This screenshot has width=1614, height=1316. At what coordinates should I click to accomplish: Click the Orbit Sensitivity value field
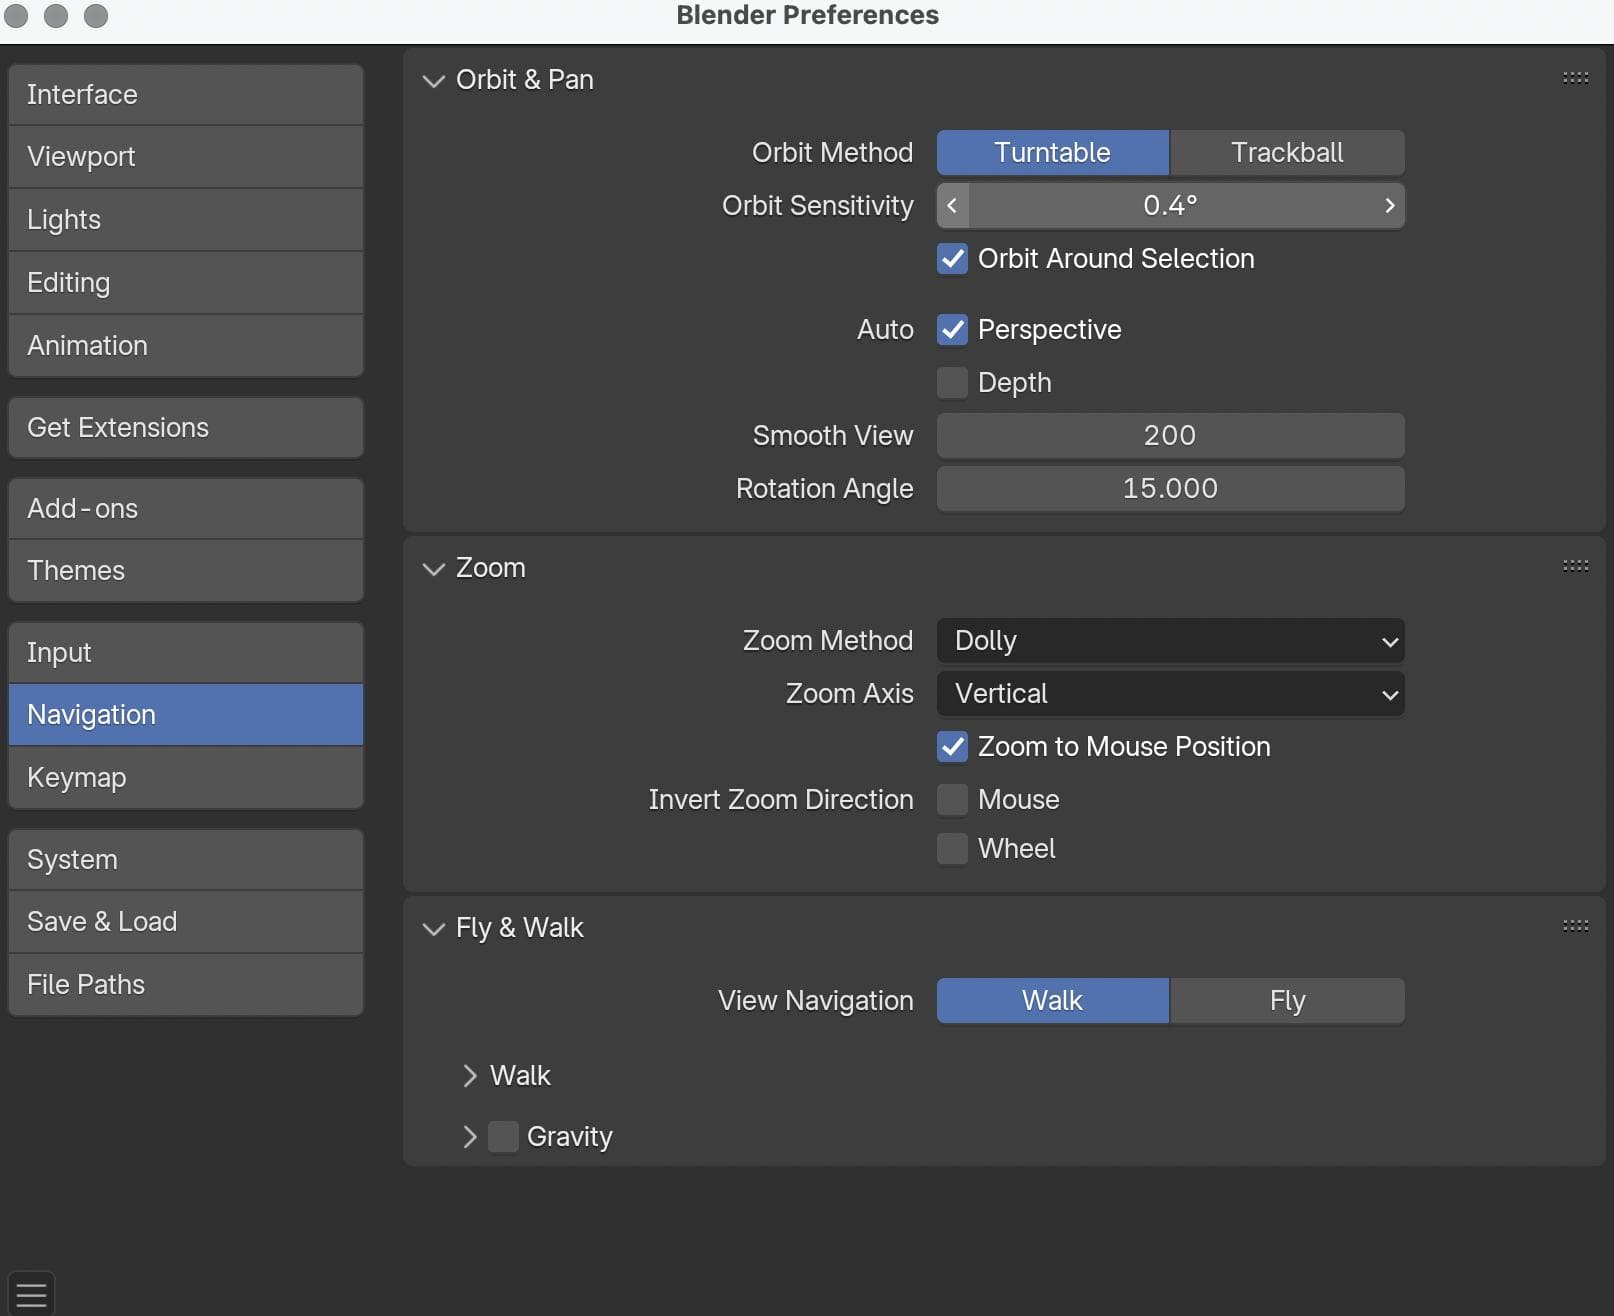point(1170,206)
